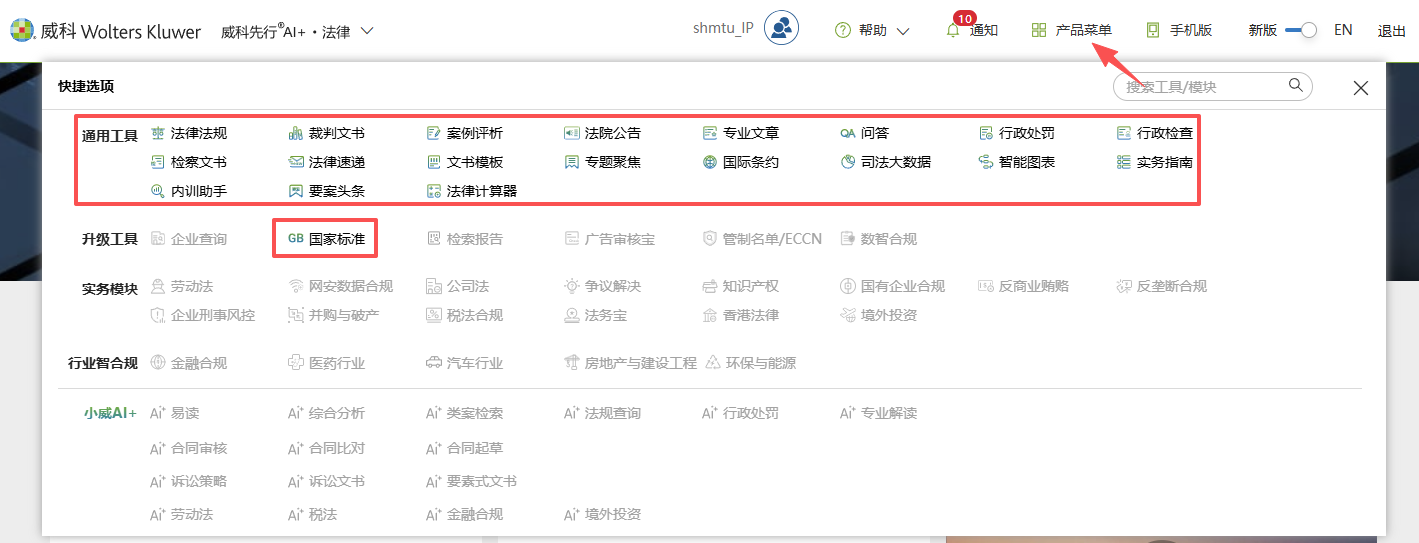
Task: Open 司法大数据 tool
Action: 895,162
